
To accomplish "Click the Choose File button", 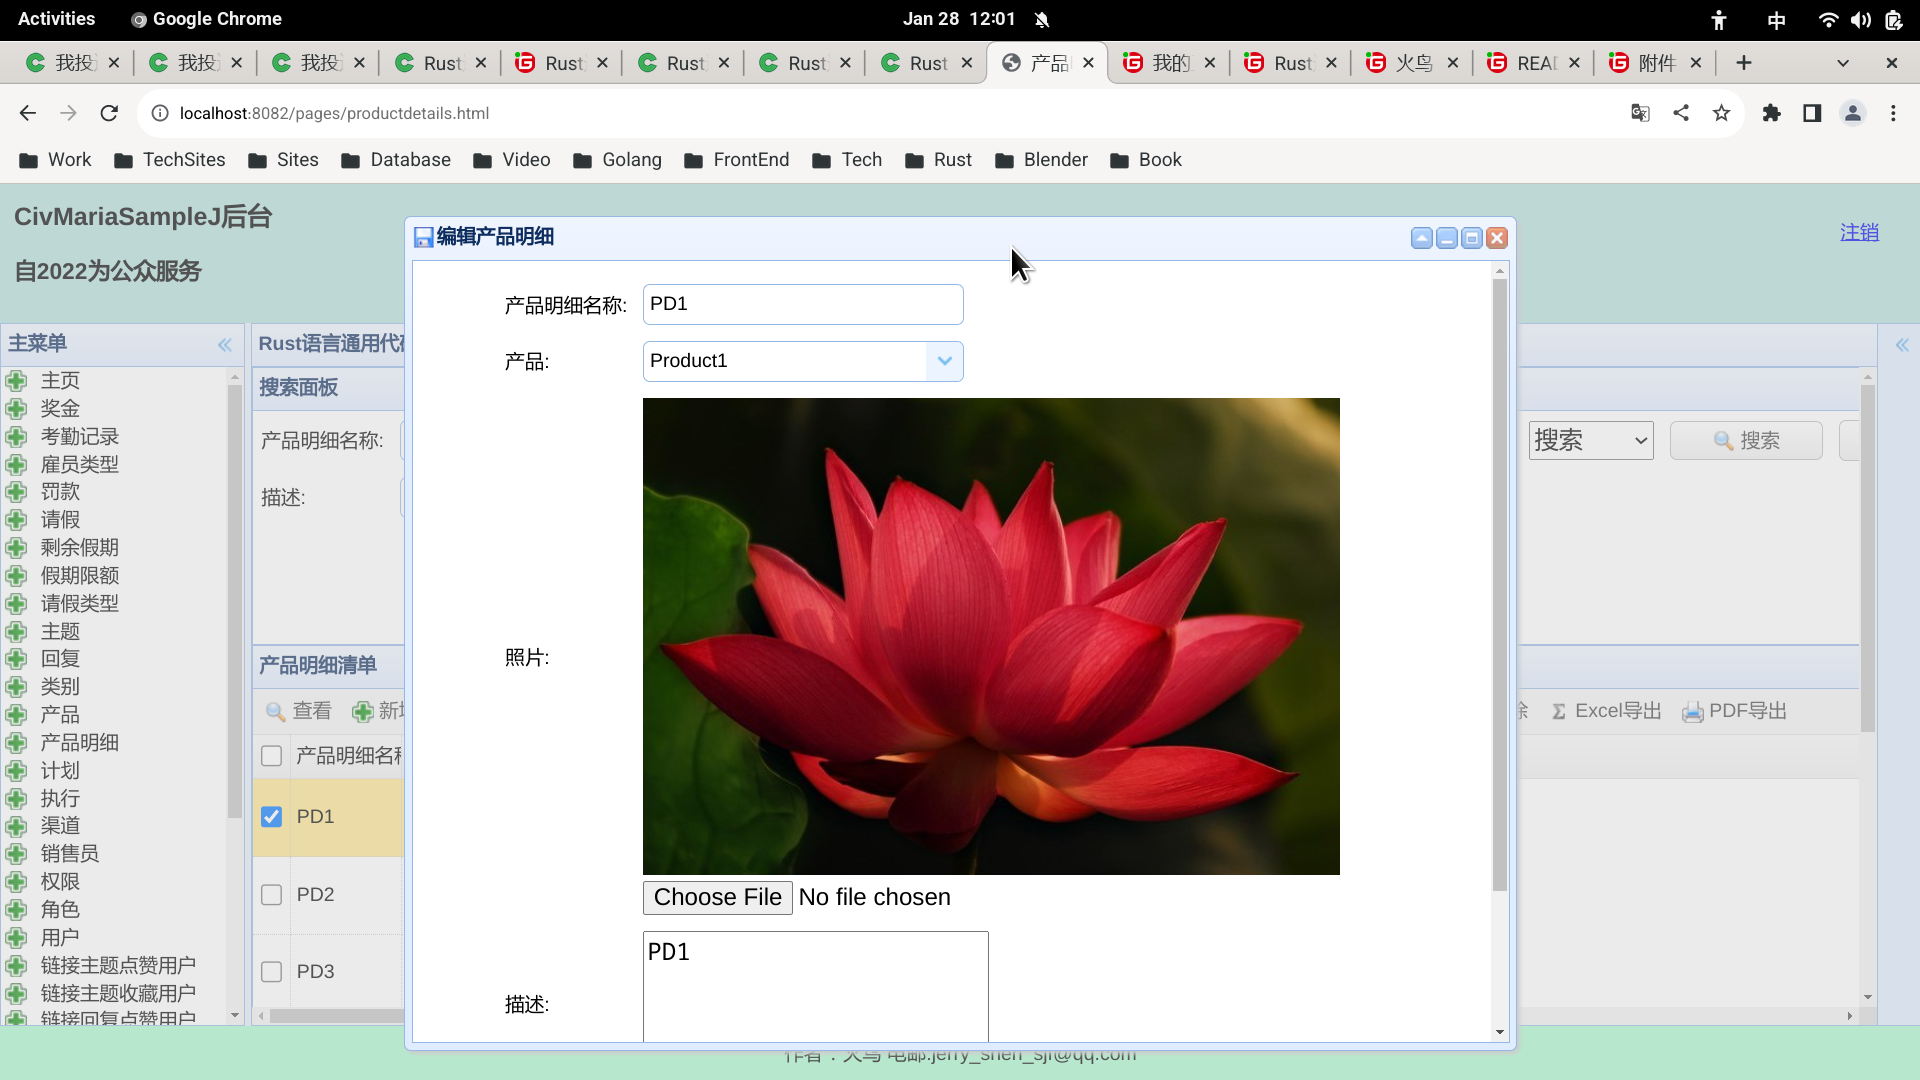I will click(x=717, y=898).
